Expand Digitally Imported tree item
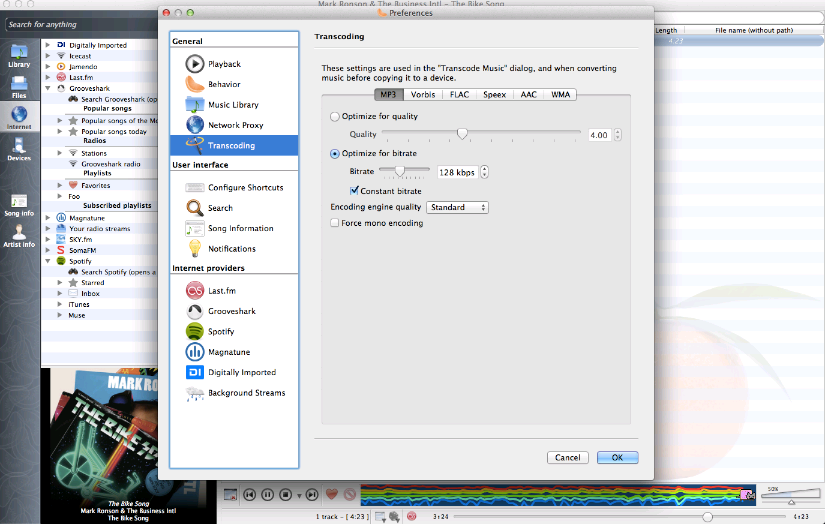Viewport: 825px width, 526px height. click(x=48, y=45)
